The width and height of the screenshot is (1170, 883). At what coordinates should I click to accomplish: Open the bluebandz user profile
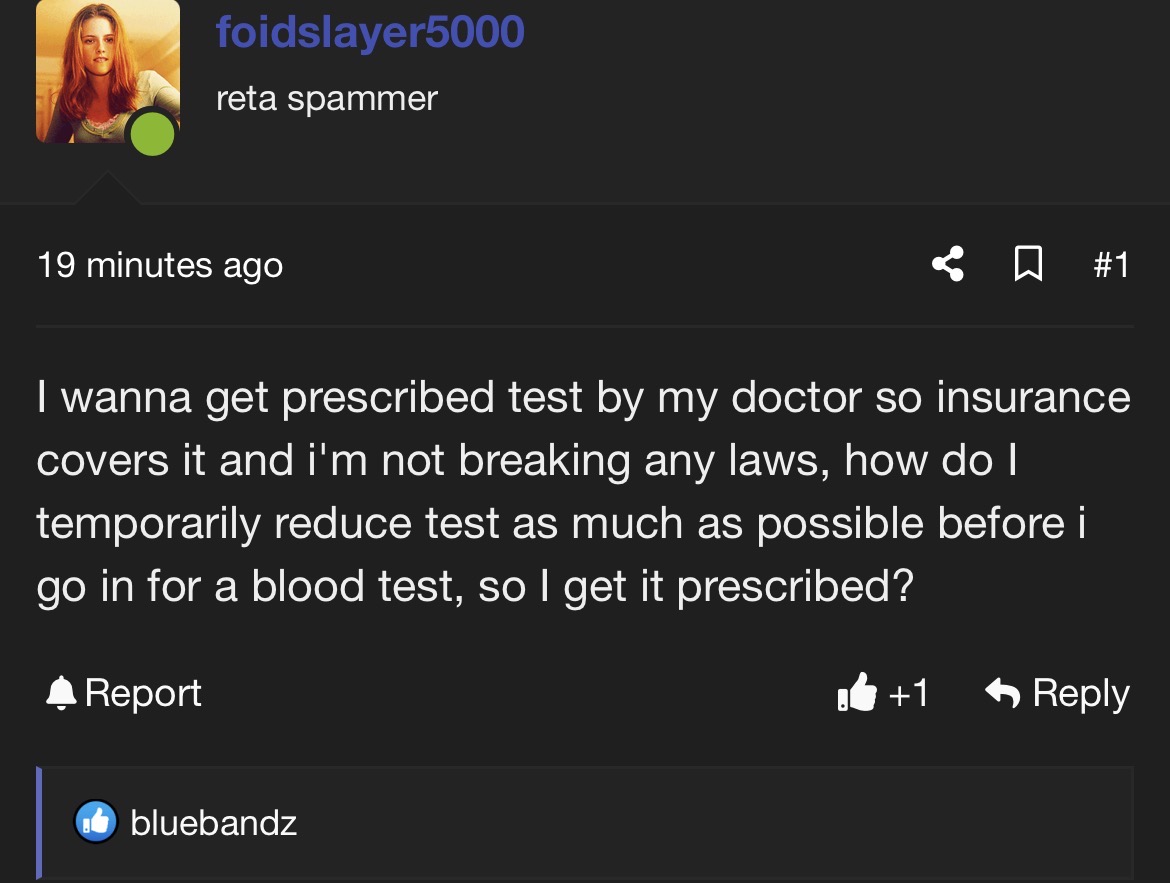pyautogui.click(x=213, y=823)
